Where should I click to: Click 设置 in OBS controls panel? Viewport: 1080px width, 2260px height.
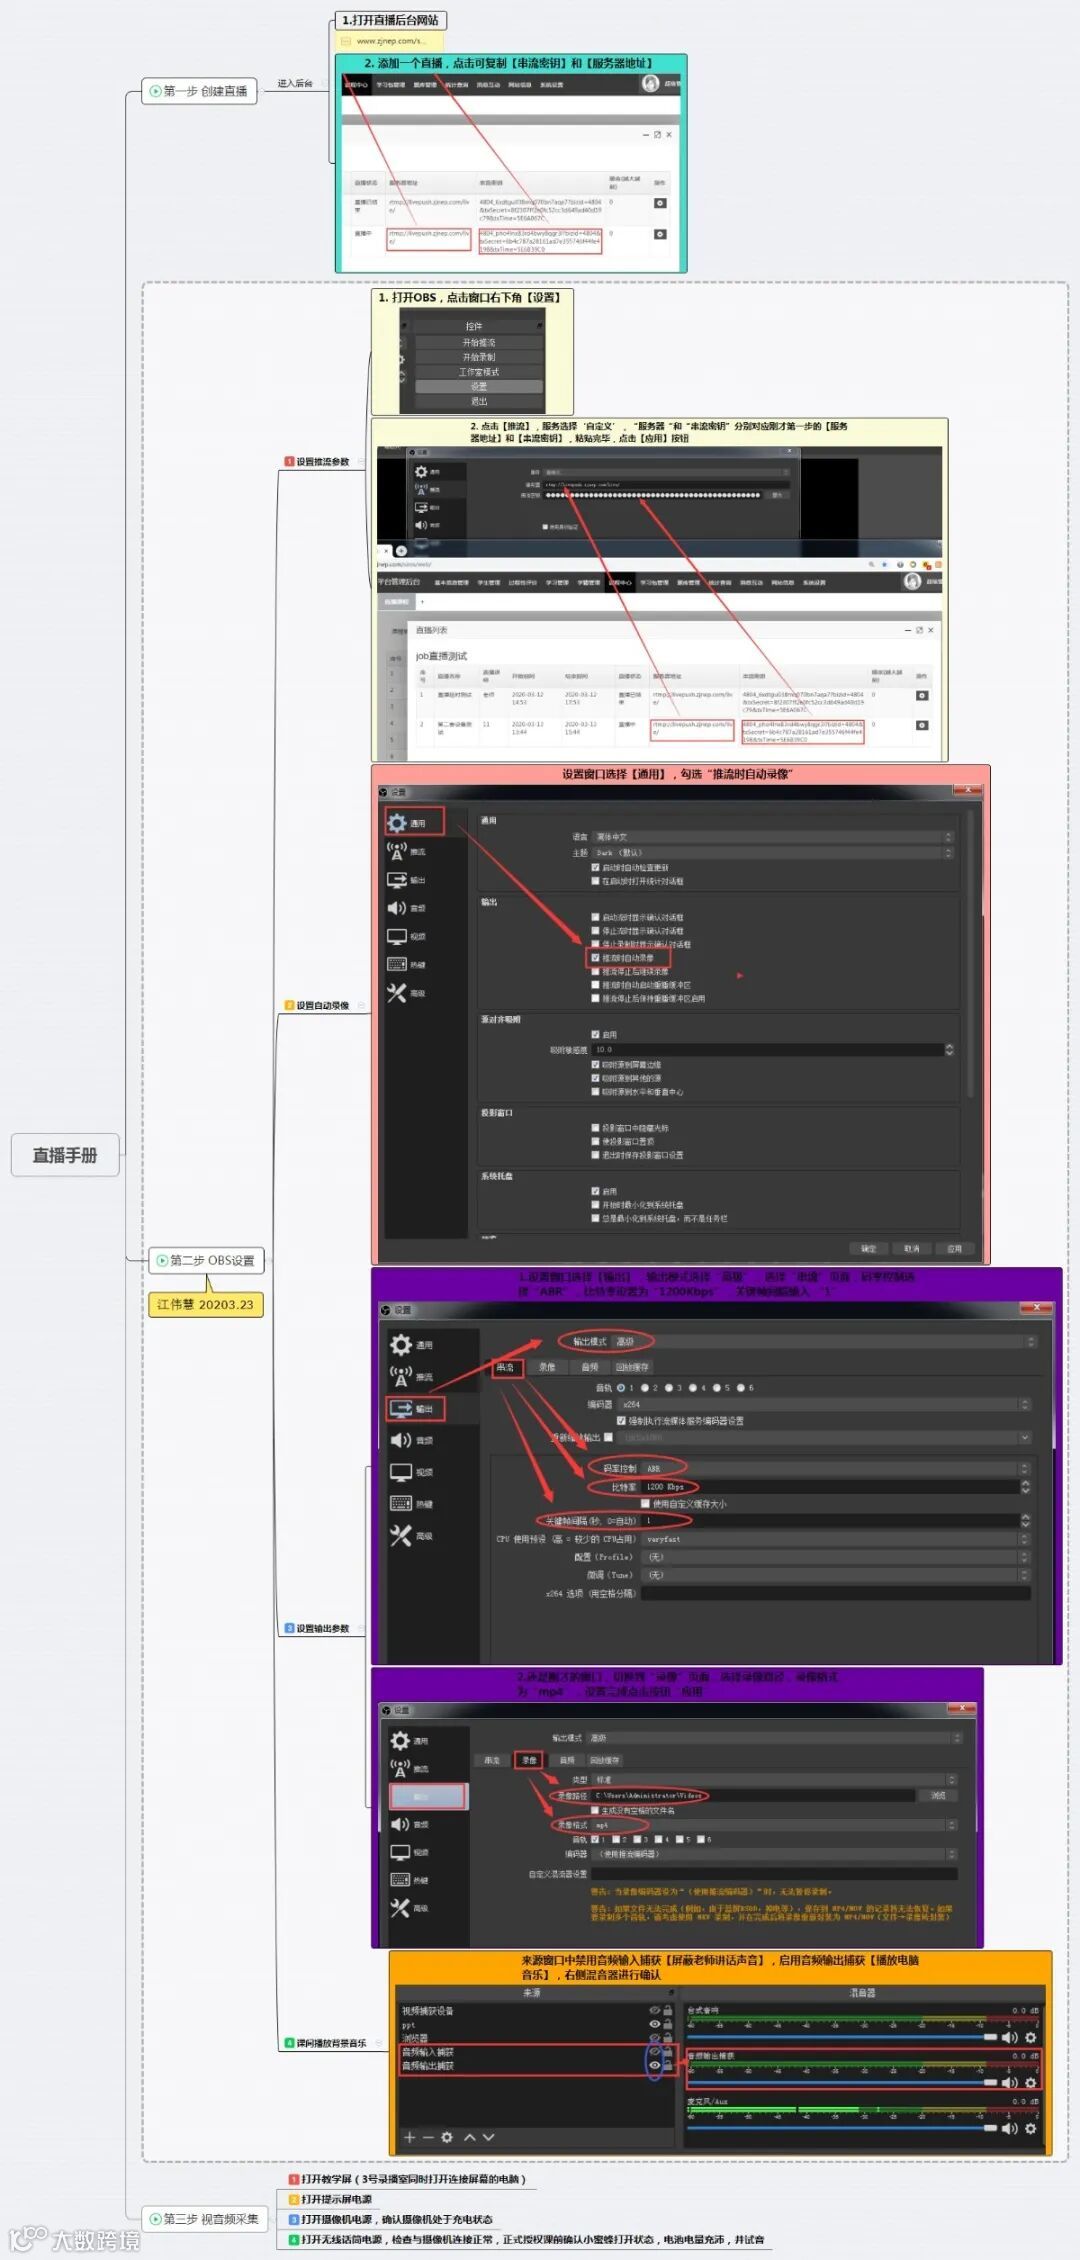click(479, 386)
